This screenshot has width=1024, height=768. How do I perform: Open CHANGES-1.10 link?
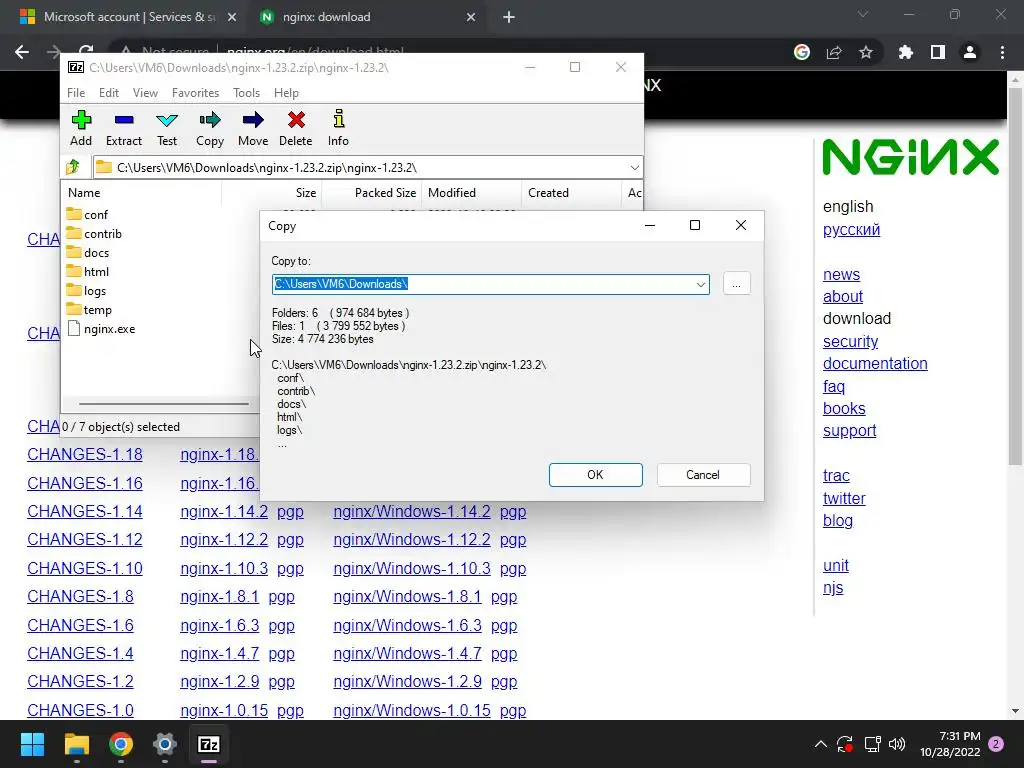(85, 568)
